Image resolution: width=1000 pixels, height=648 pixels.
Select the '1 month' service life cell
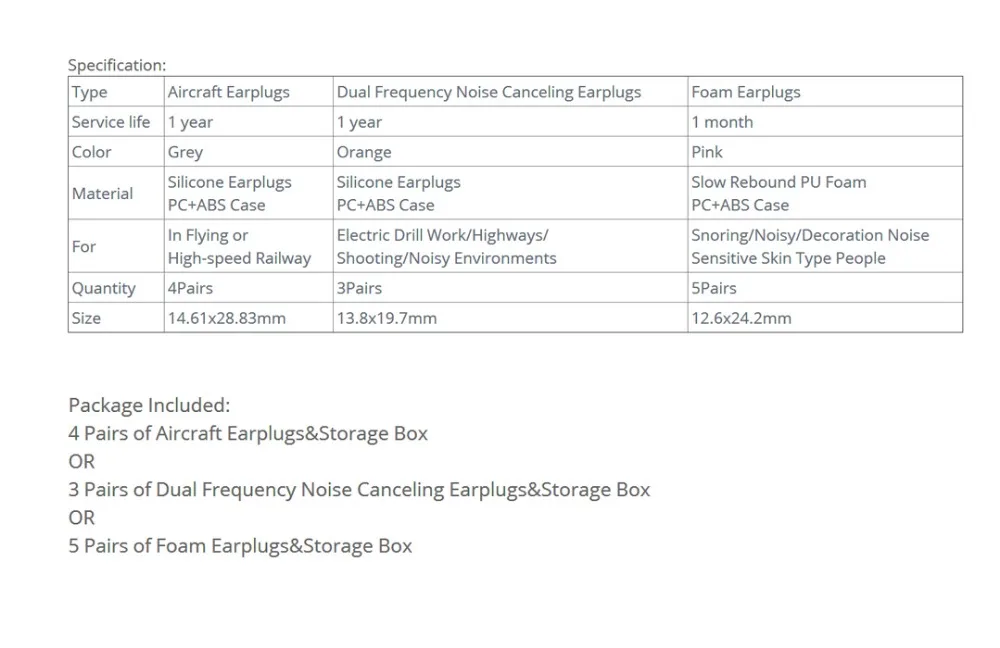coord(825,122)
